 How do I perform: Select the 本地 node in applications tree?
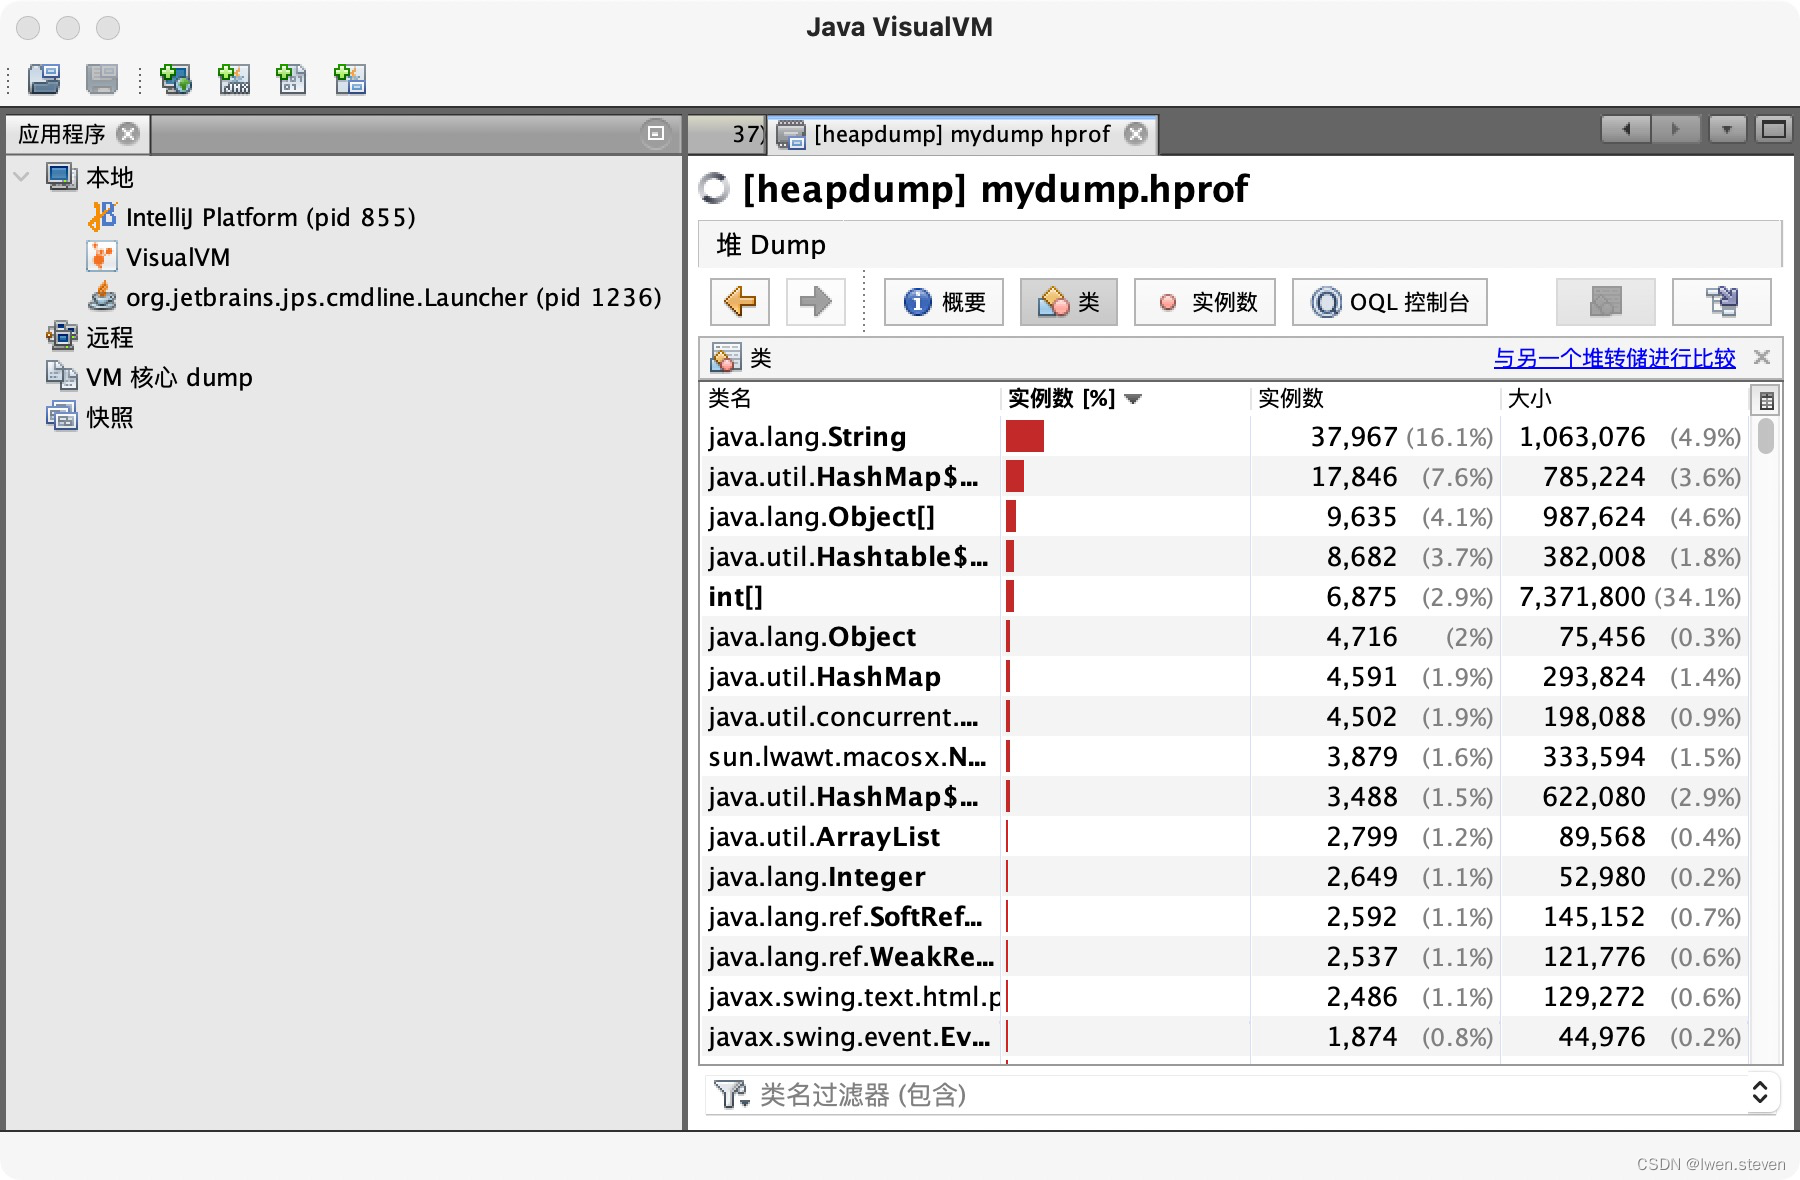(x=109, y=177)
